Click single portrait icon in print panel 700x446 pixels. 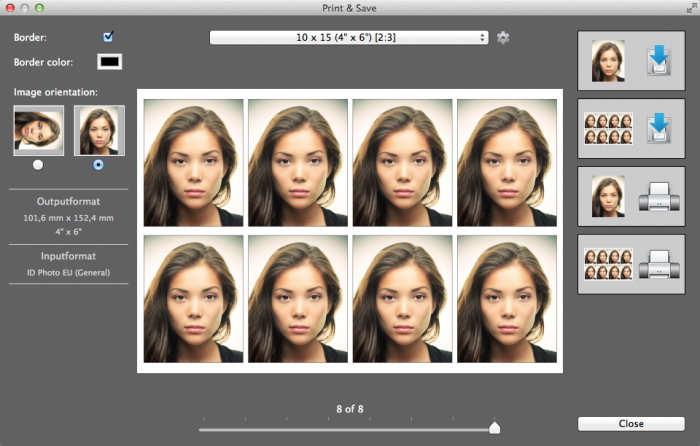point(608,198)
